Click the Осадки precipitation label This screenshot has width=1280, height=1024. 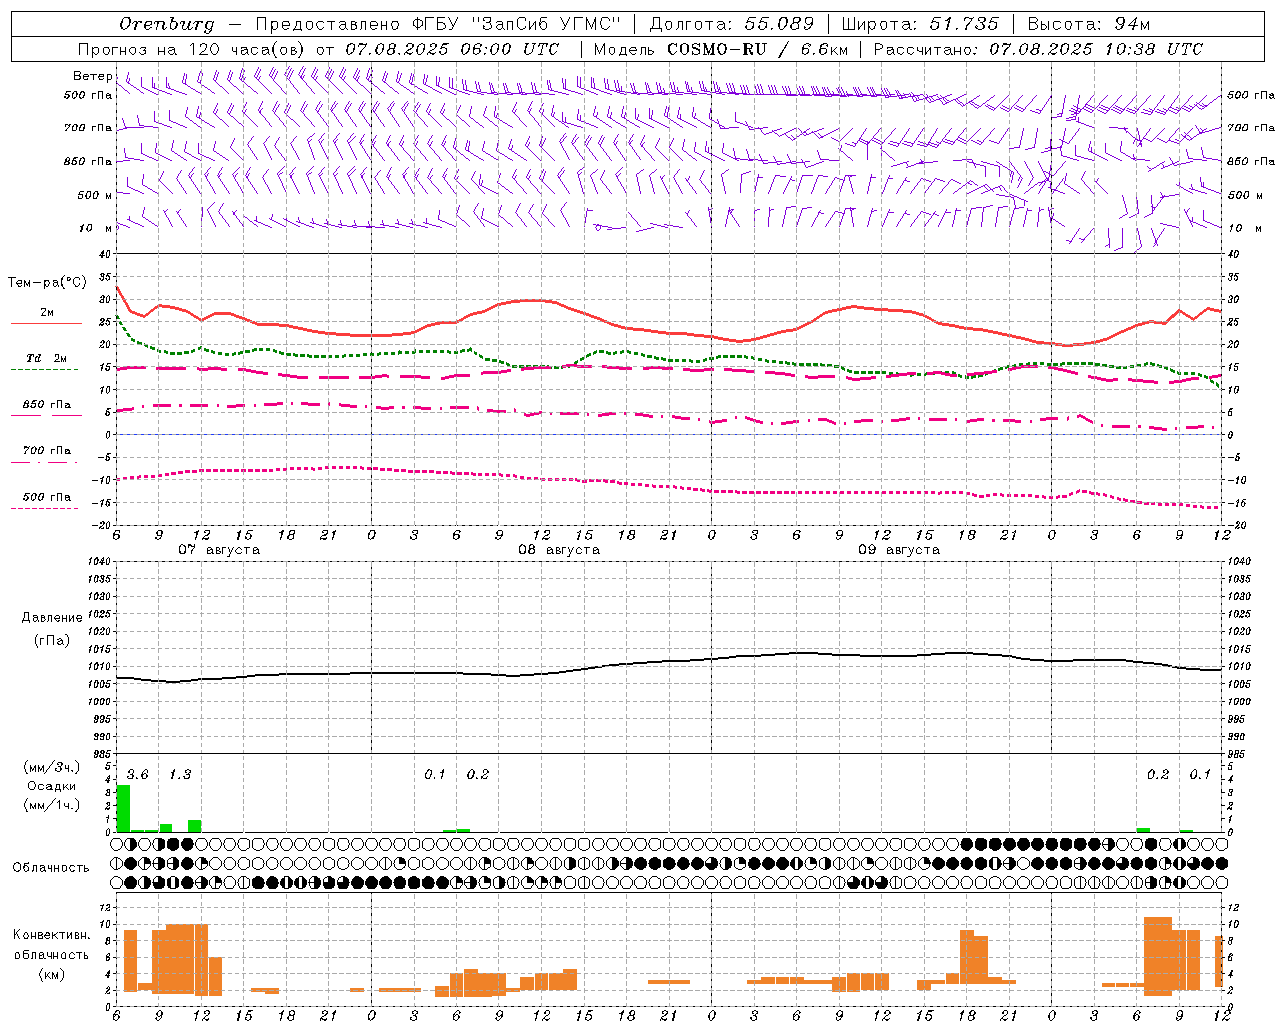coord(52,786)
